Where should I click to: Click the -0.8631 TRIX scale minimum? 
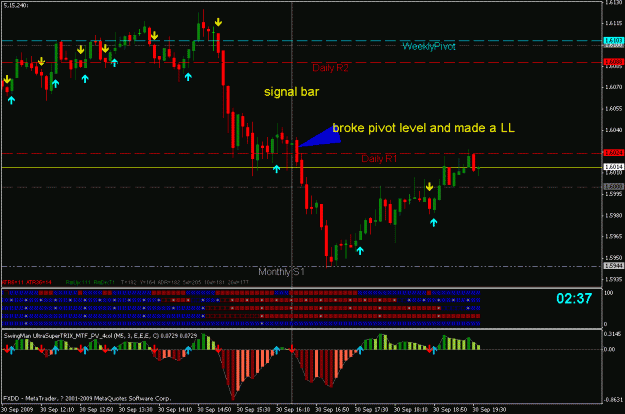(x=613, y=399)
